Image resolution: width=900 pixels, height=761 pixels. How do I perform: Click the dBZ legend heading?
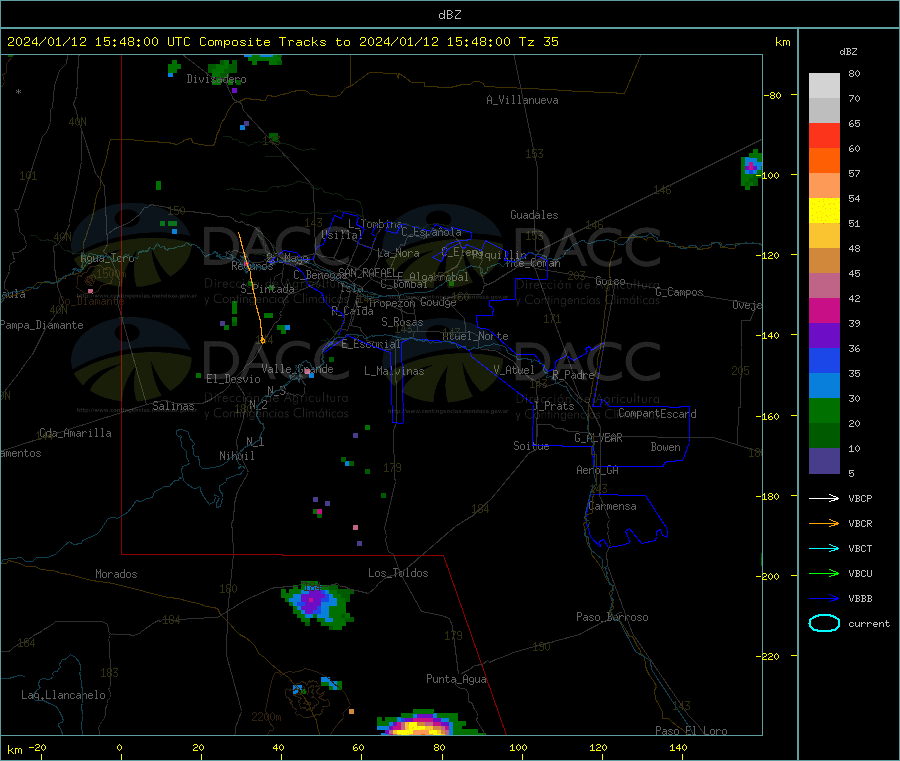pos(848,52)
